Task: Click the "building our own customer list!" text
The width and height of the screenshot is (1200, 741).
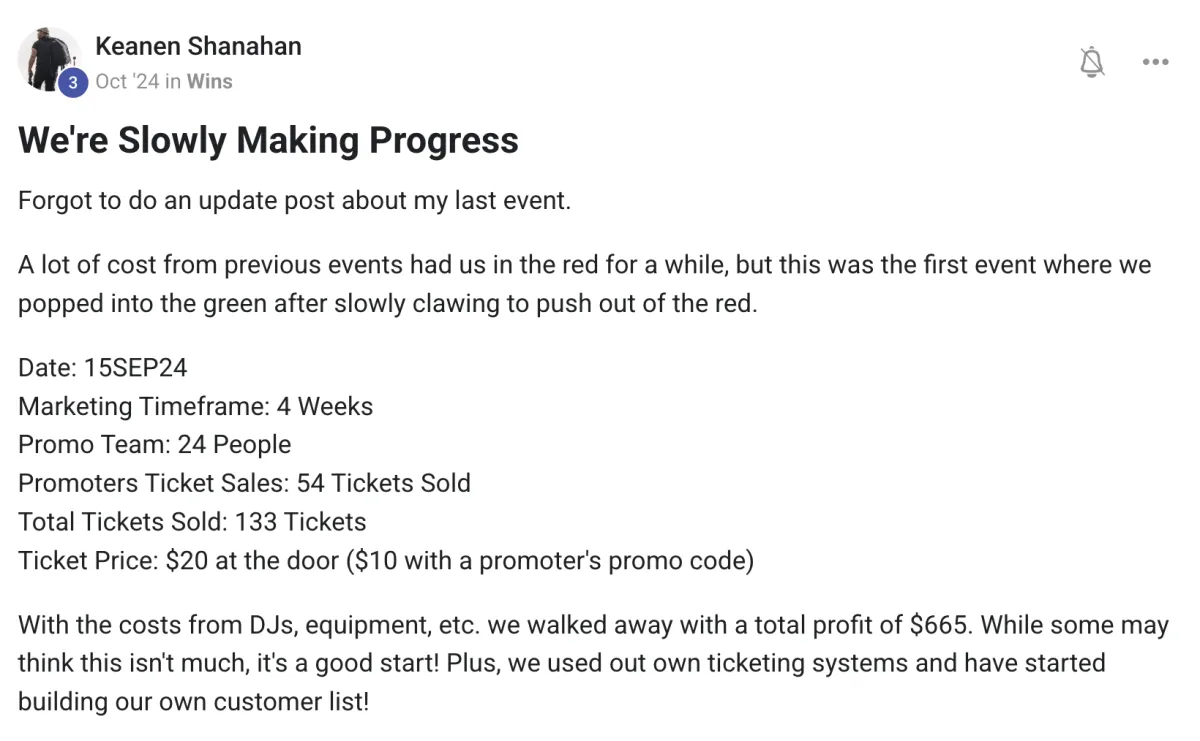Action: pos(193,701)
